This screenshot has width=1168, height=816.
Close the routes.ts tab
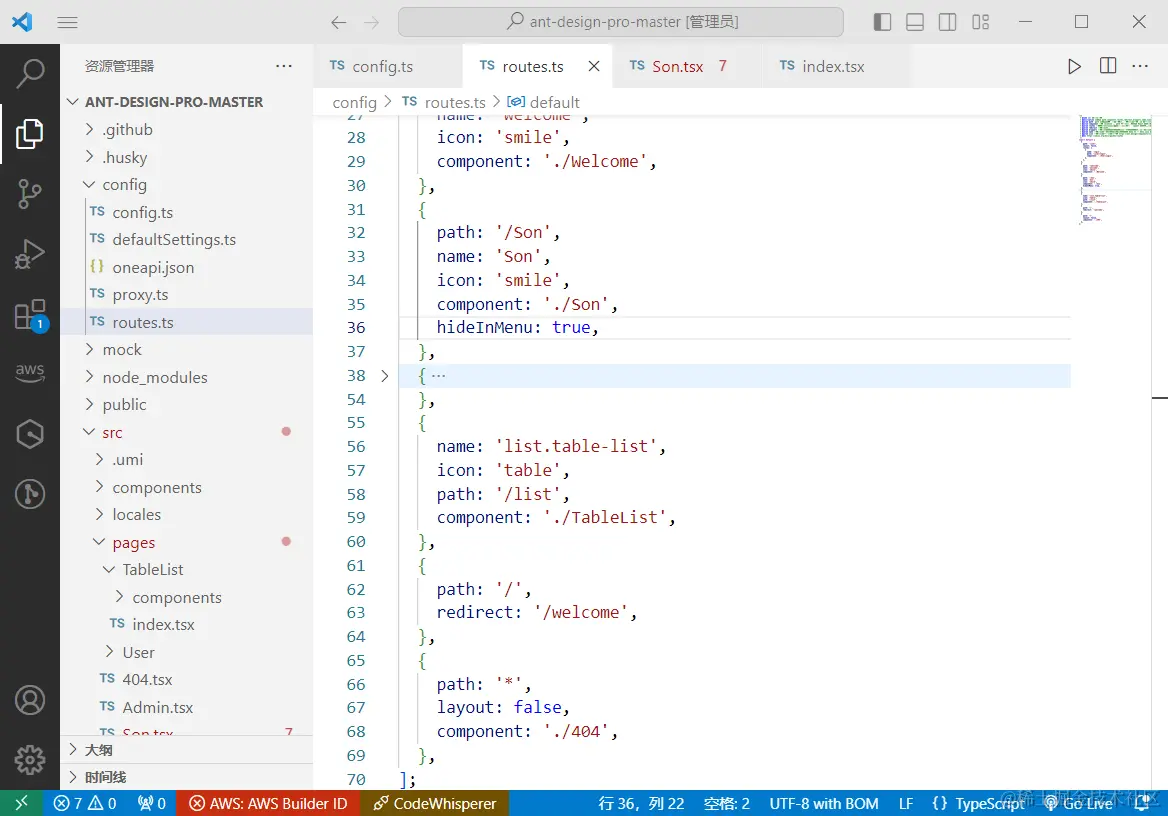pyautogui.click(x=594, y=66)
